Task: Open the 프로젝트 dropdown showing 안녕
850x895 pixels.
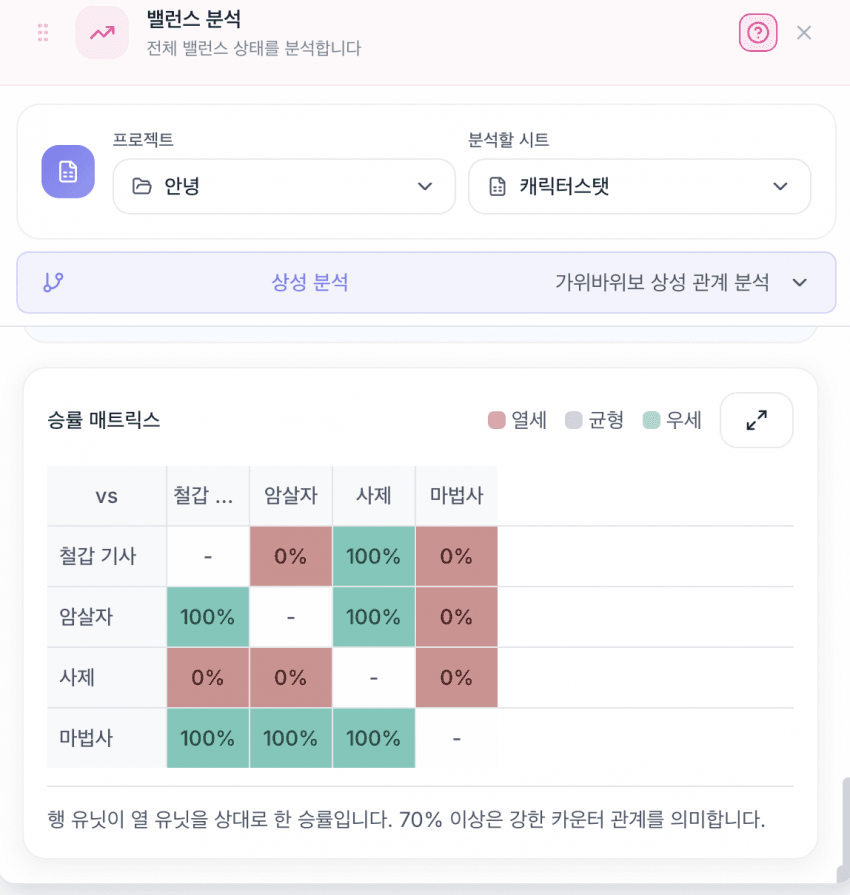Action: pyautogui.click(x=284, y=186)
